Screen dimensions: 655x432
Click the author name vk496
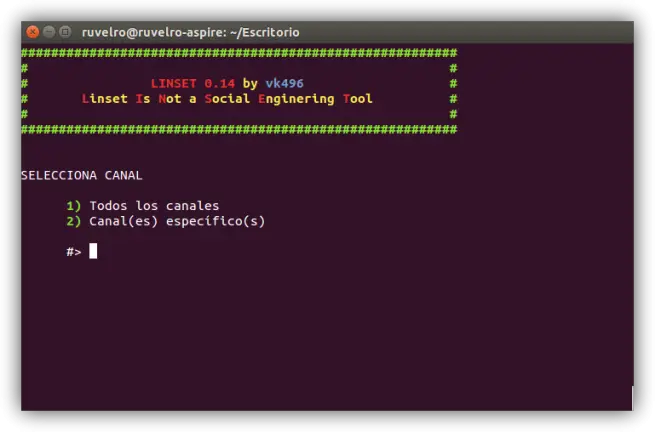pyautogui.click(x=284, y=83)
